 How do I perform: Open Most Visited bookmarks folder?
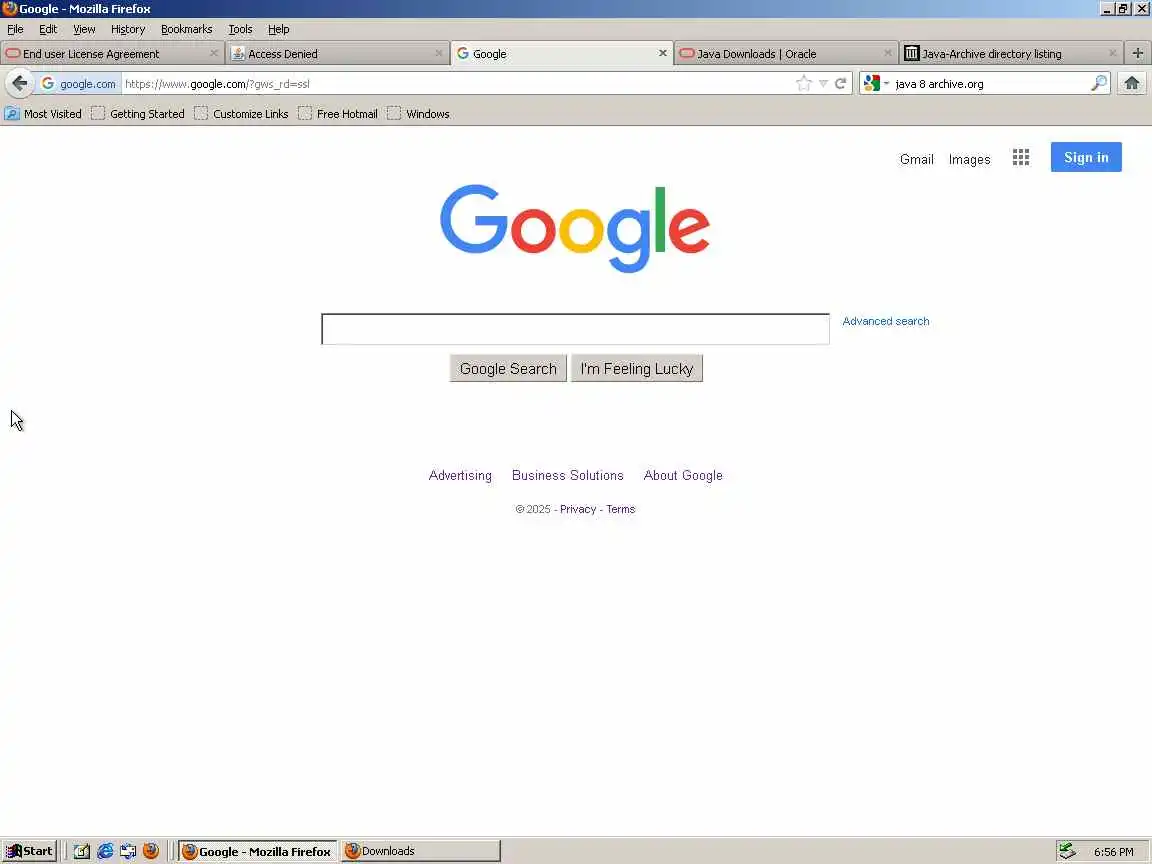(x=43, y=114)
